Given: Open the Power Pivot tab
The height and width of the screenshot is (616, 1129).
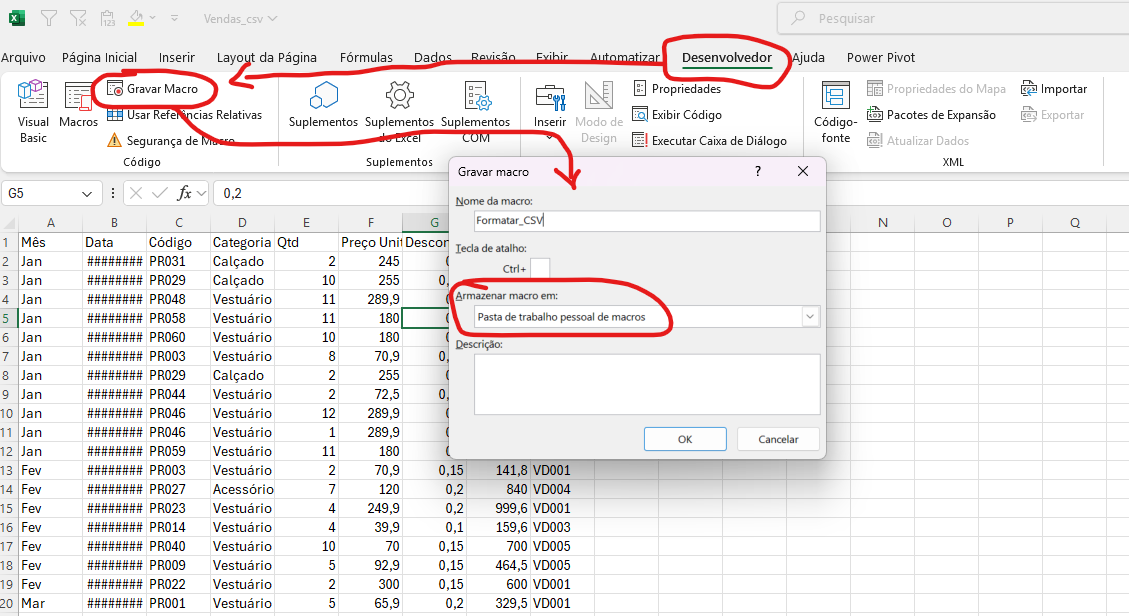Looking at the screenshot, I should pos(880,58).
